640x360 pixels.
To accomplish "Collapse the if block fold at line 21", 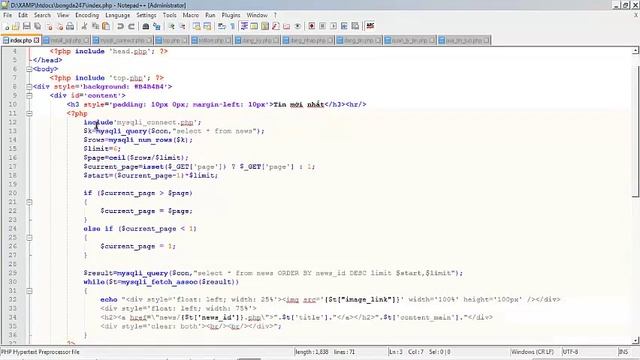I will (29, 202).
